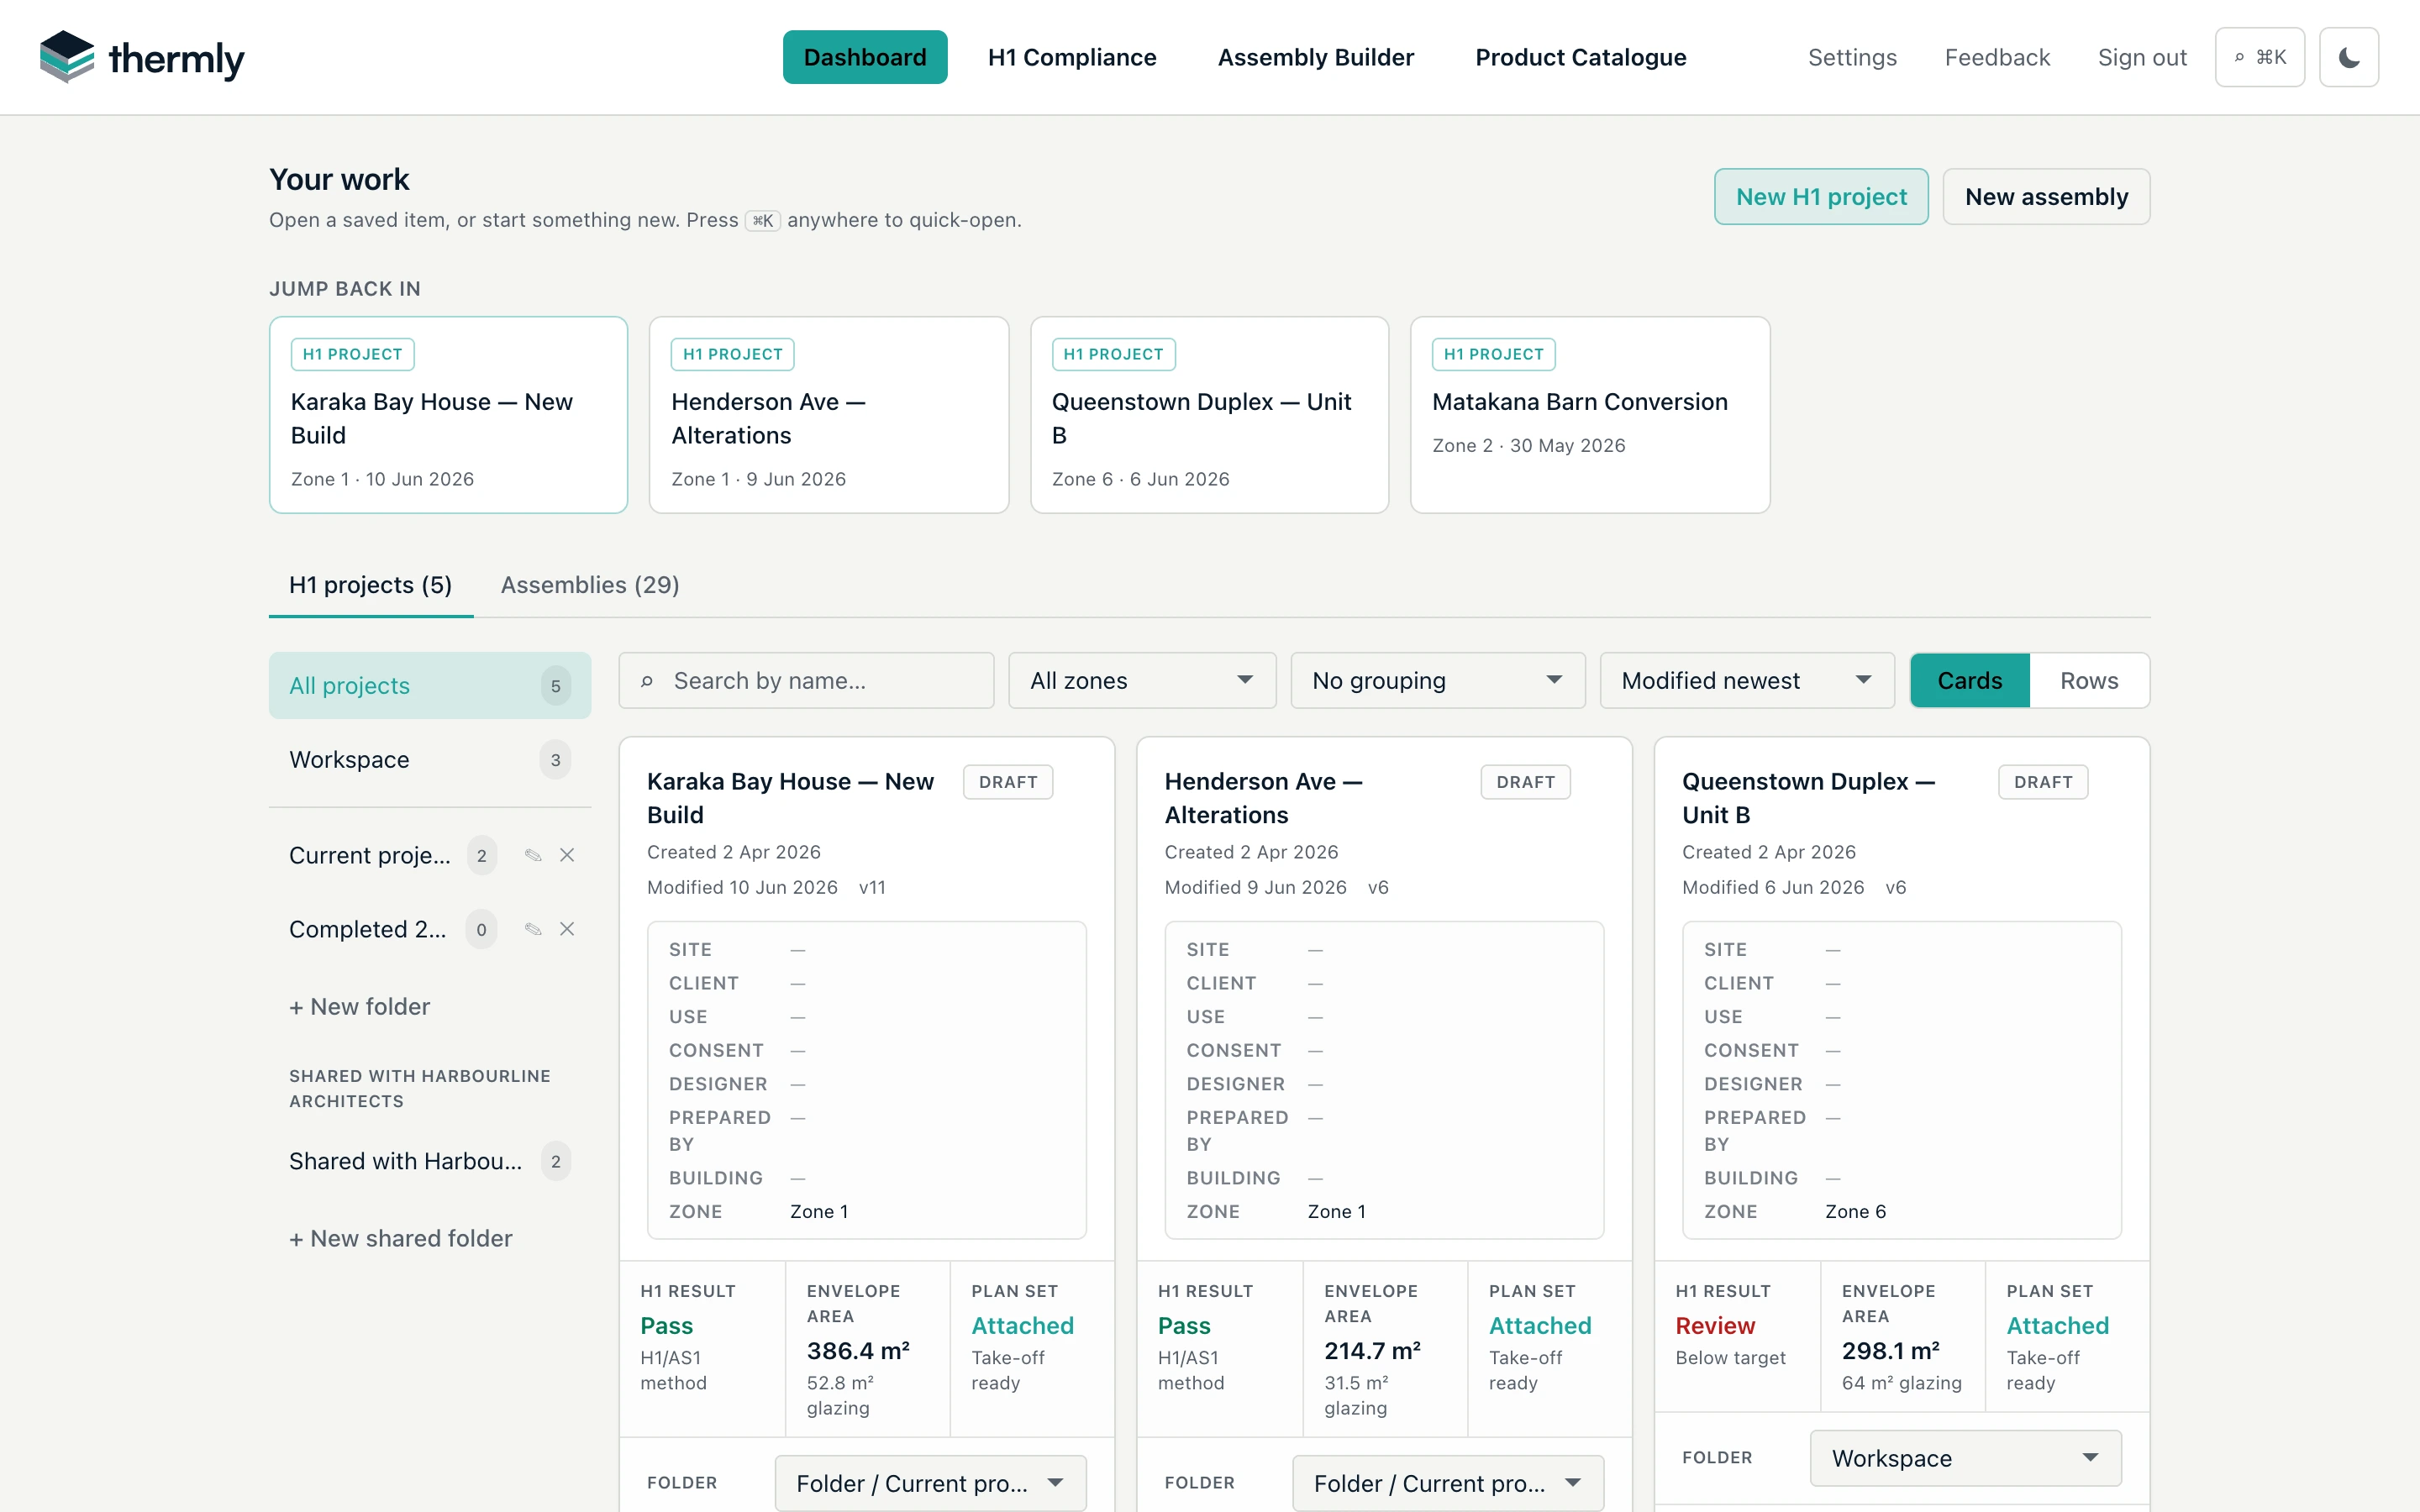Click Review result on Queenstown card
Image resolution: width=2420 pixels, height=1512 pixels.
click(1715, 1325)
